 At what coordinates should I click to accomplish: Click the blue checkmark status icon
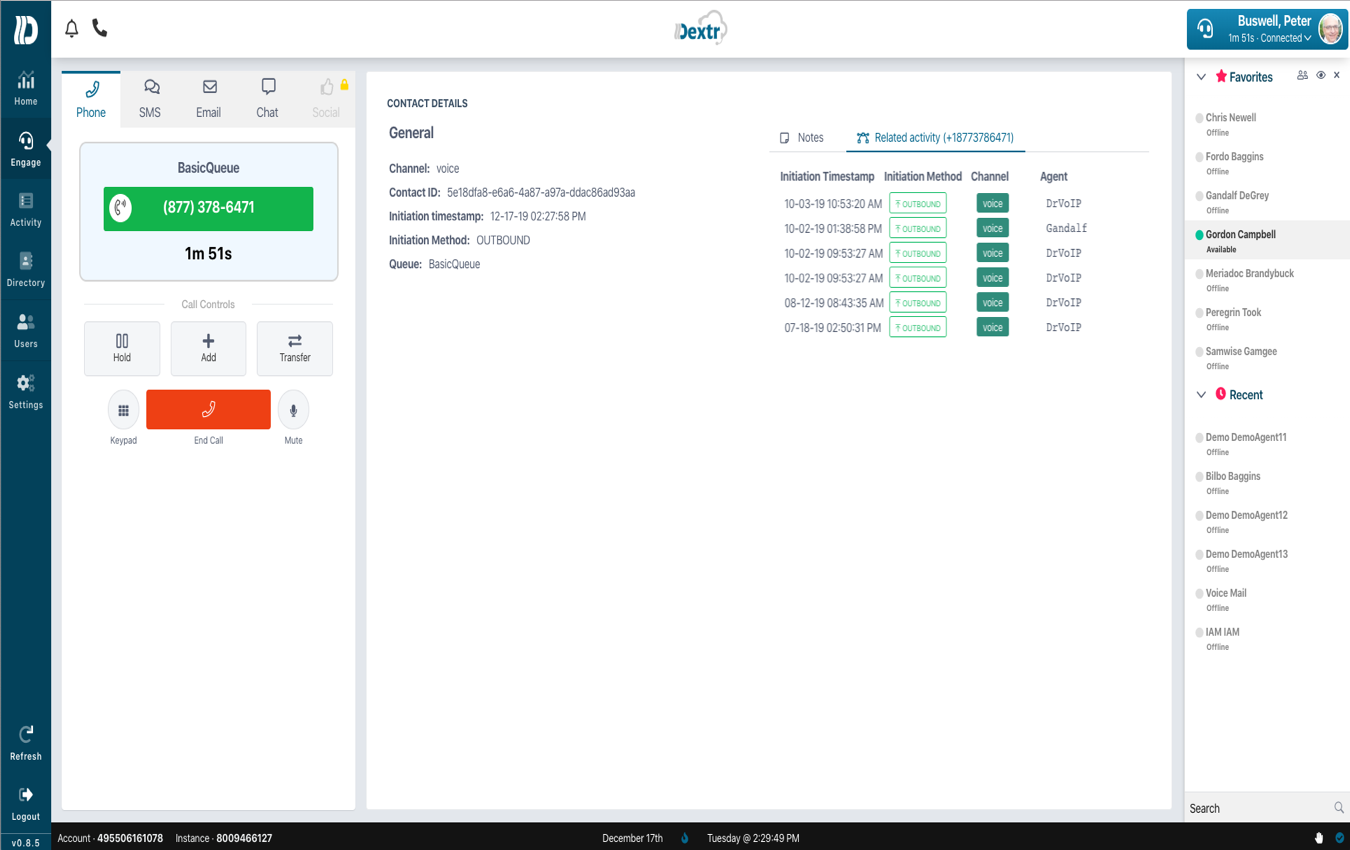(x=1339, y=838)
